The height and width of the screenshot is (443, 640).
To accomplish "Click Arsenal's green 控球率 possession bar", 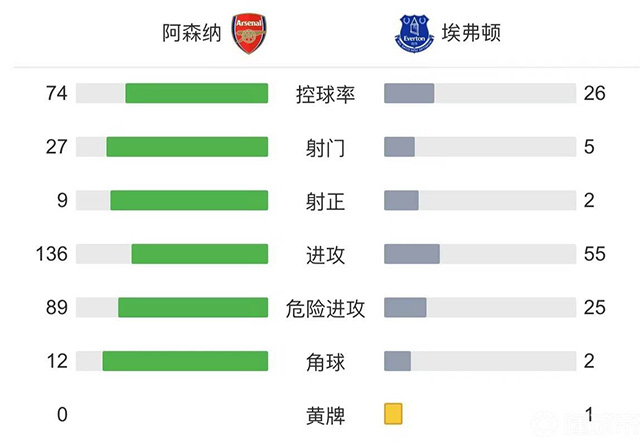I will click(197, 93).
